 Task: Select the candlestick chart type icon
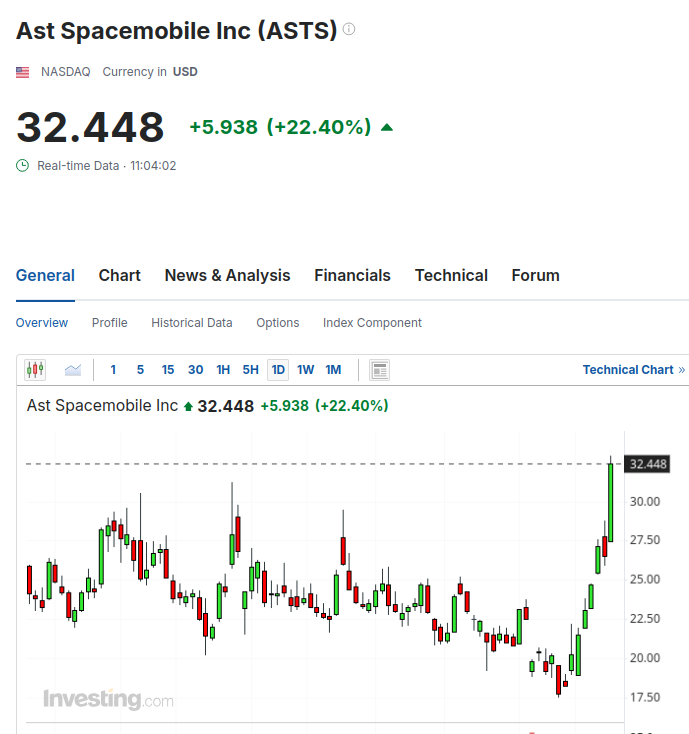tap(35, 370)
